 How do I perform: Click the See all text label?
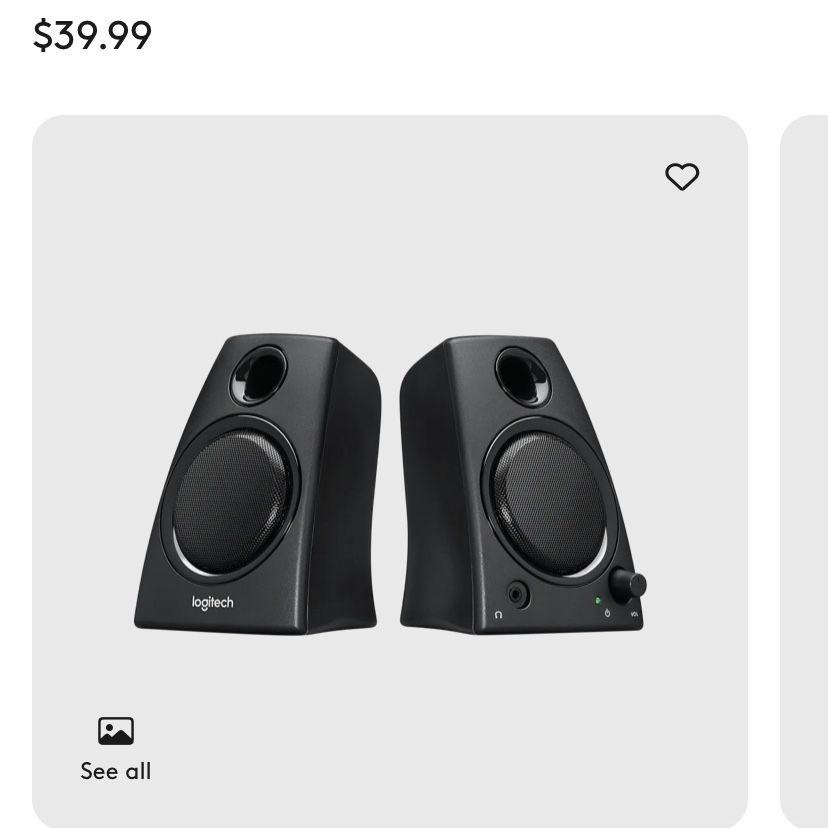116,771
